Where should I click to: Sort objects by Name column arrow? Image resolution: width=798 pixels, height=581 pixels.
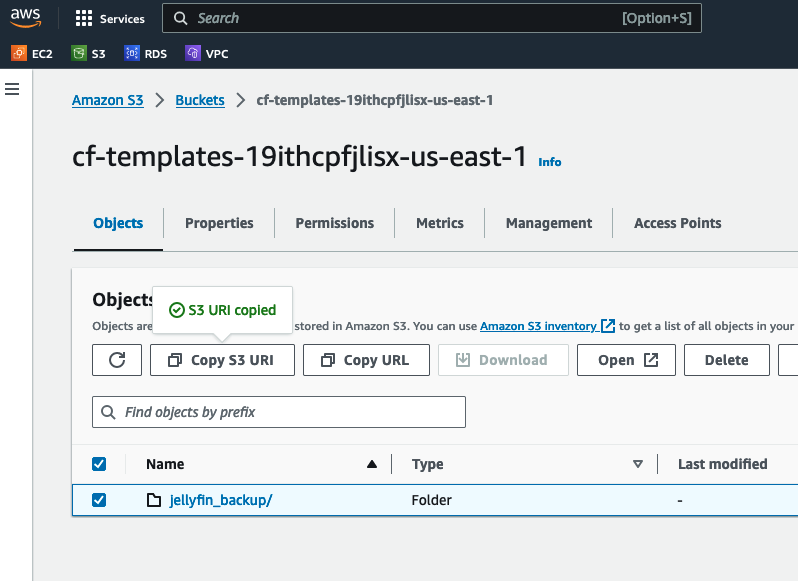[372, 464]
